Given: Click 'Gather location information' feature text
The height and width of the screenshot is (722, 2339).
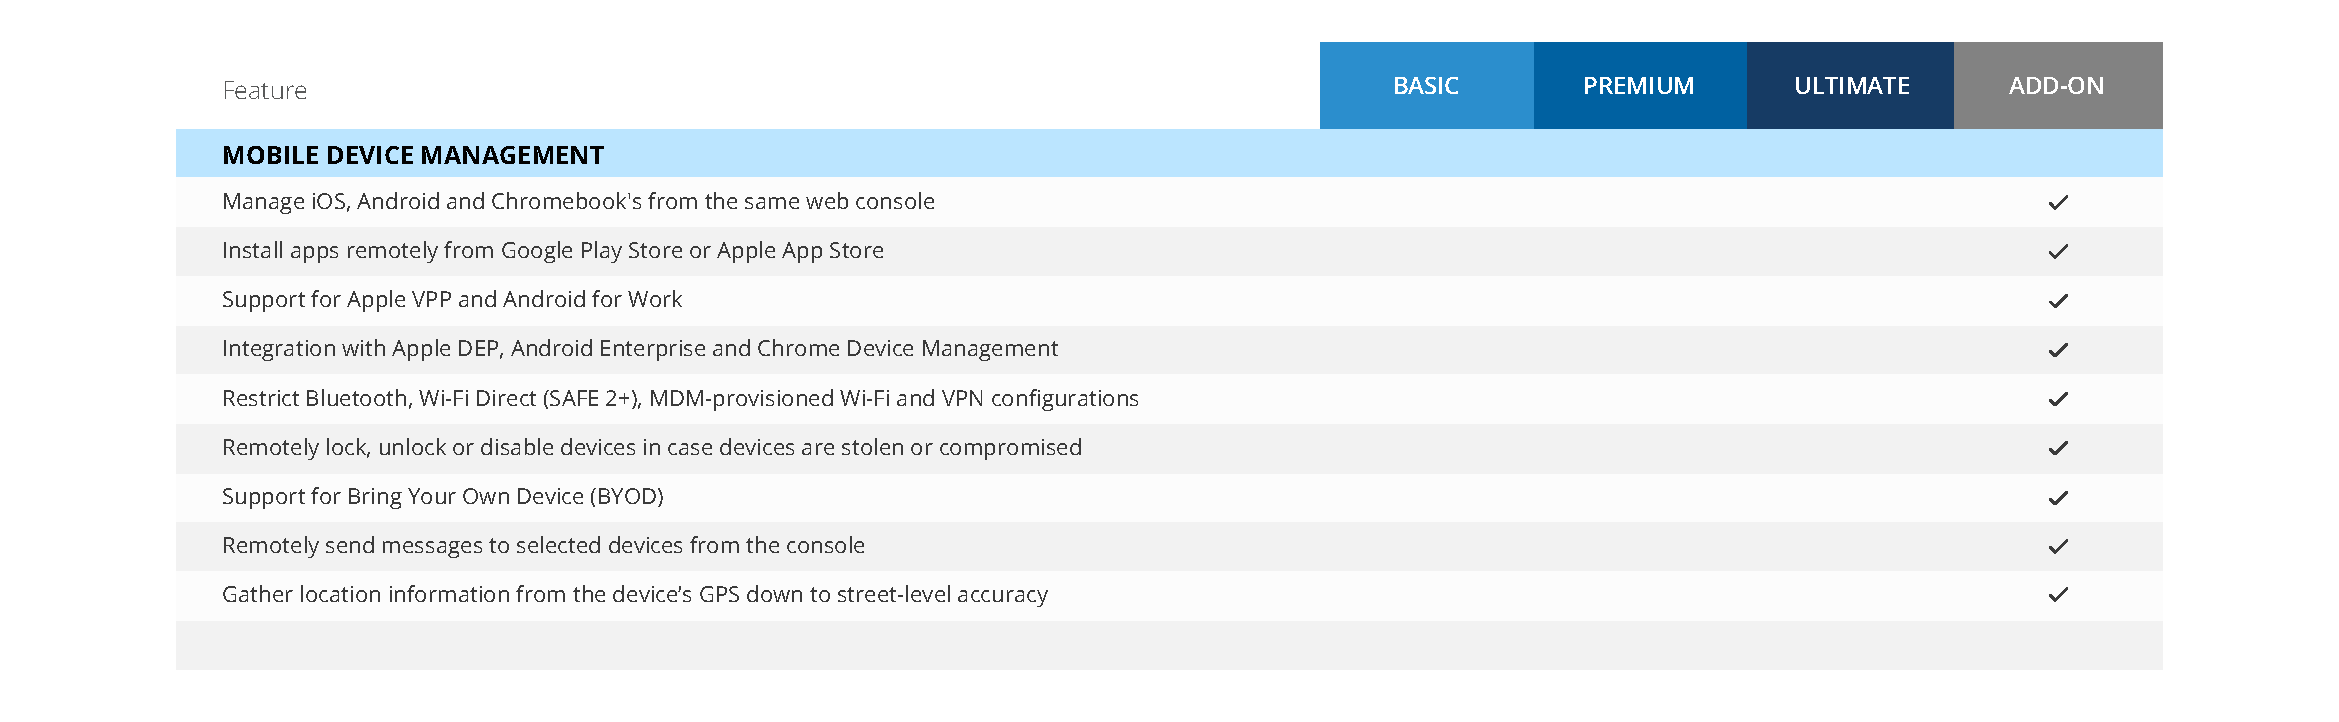Looking at the screenshot, I should point(635,595).
